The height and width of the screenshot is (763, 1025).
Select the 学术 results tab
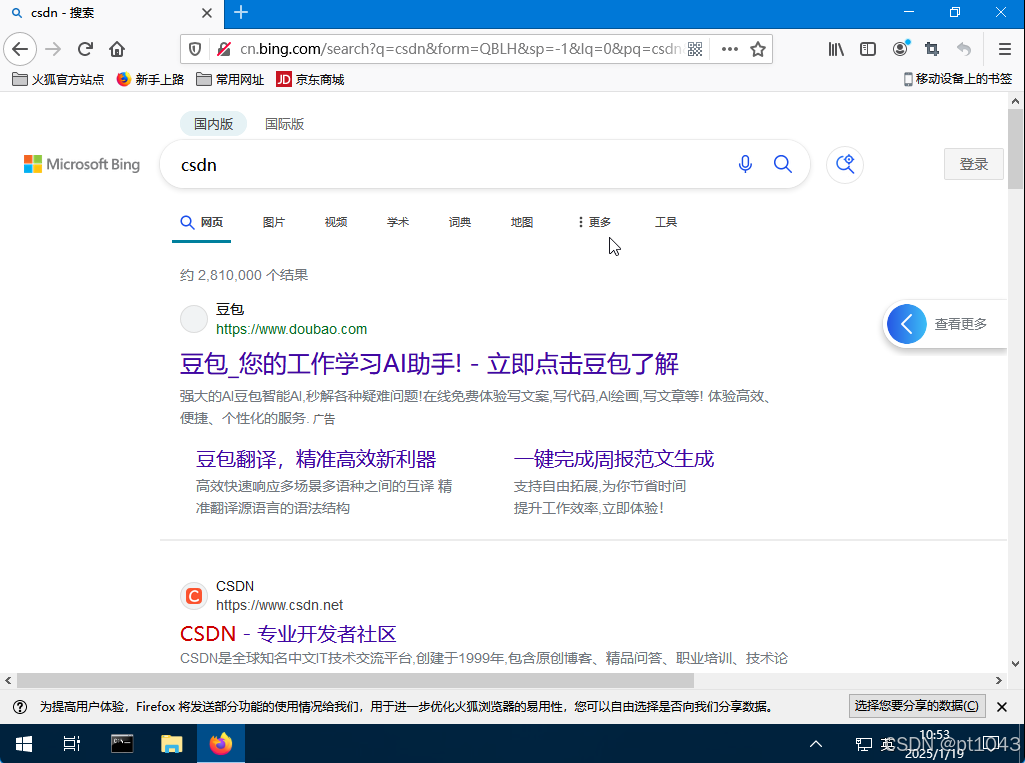(x=398, y=222)
